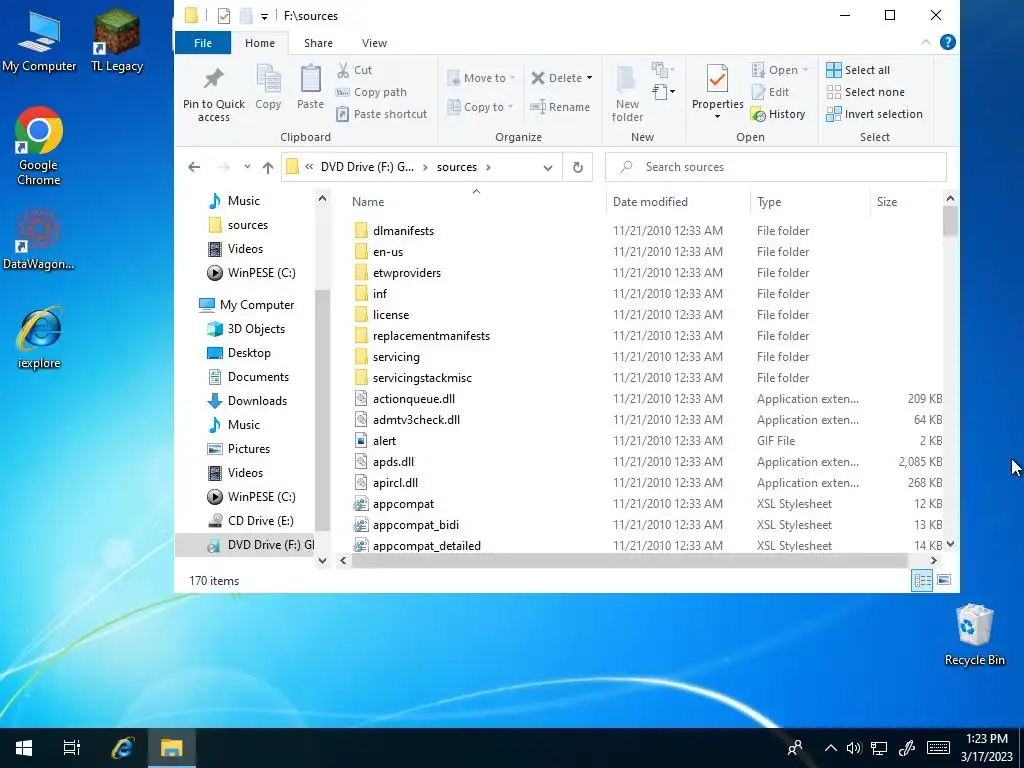Switch to large icons view layout
The image size is (1024, 768).
(x=944, y=580)
